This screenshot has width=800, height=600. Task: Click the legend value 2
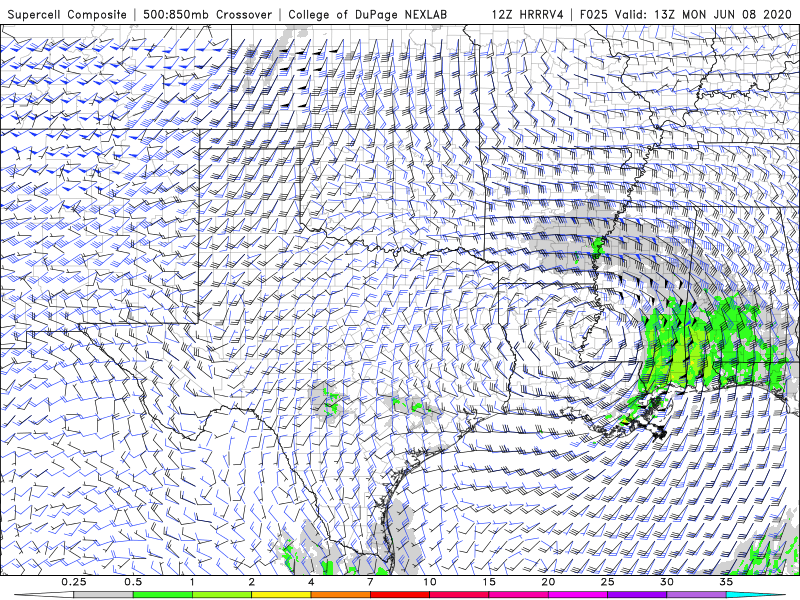[x=252, y=582]
